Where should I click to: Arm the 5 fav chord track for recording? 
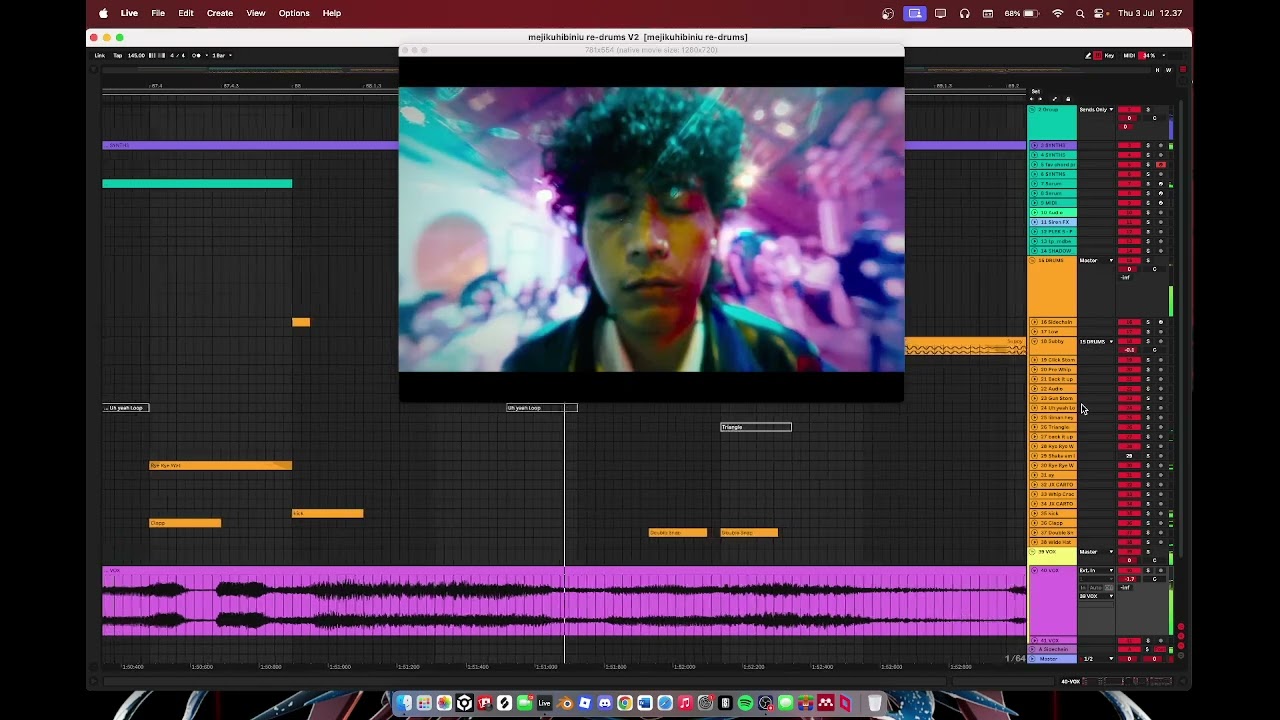[1160, 164]
